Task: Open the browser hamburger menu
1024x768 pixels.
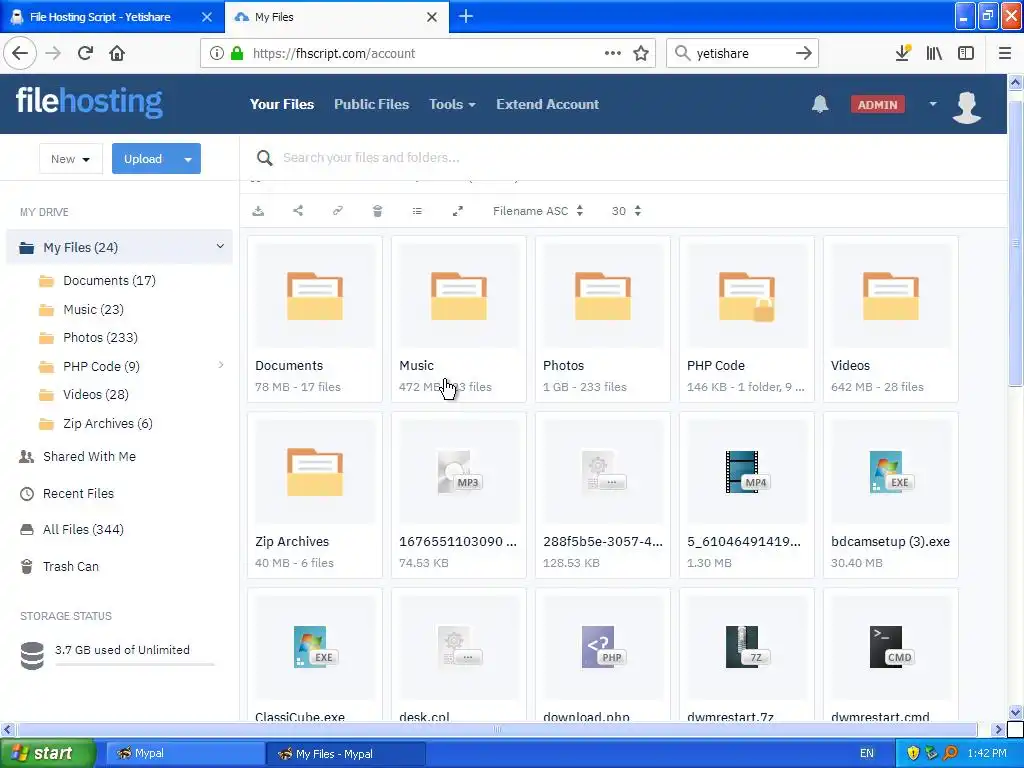Action: pyautogui.click(x=1004, y=53)
